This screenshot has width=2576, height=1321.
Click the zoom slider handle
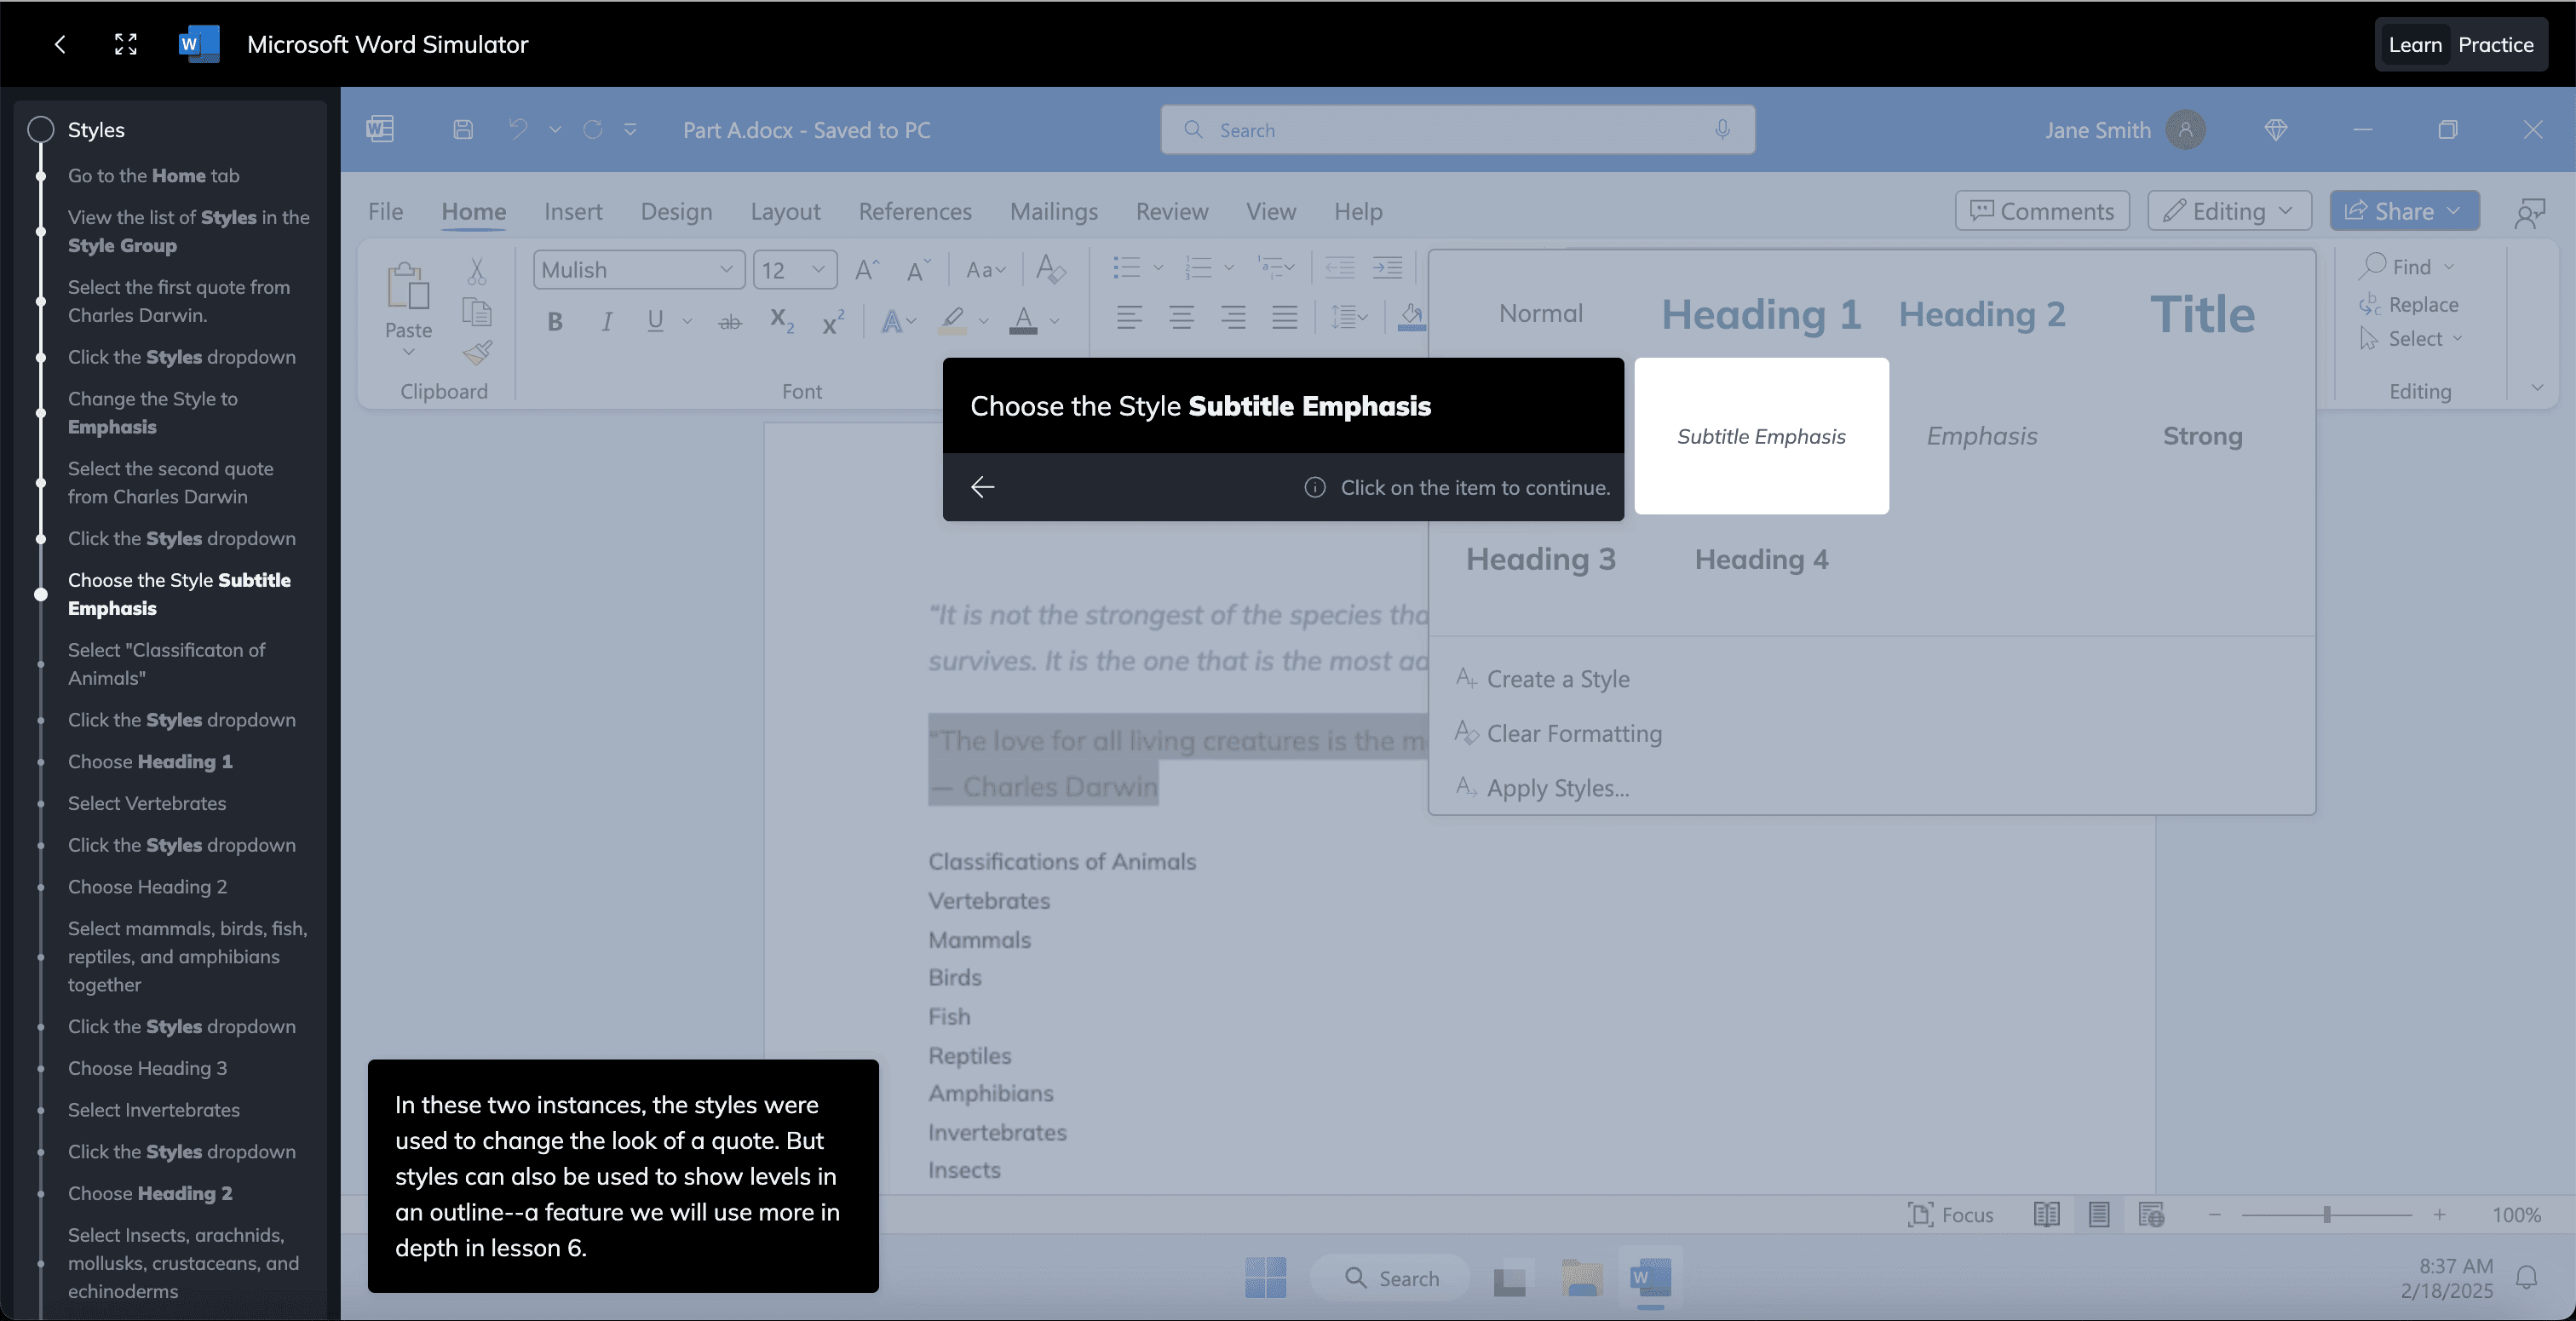(x=2327, y=1214)
